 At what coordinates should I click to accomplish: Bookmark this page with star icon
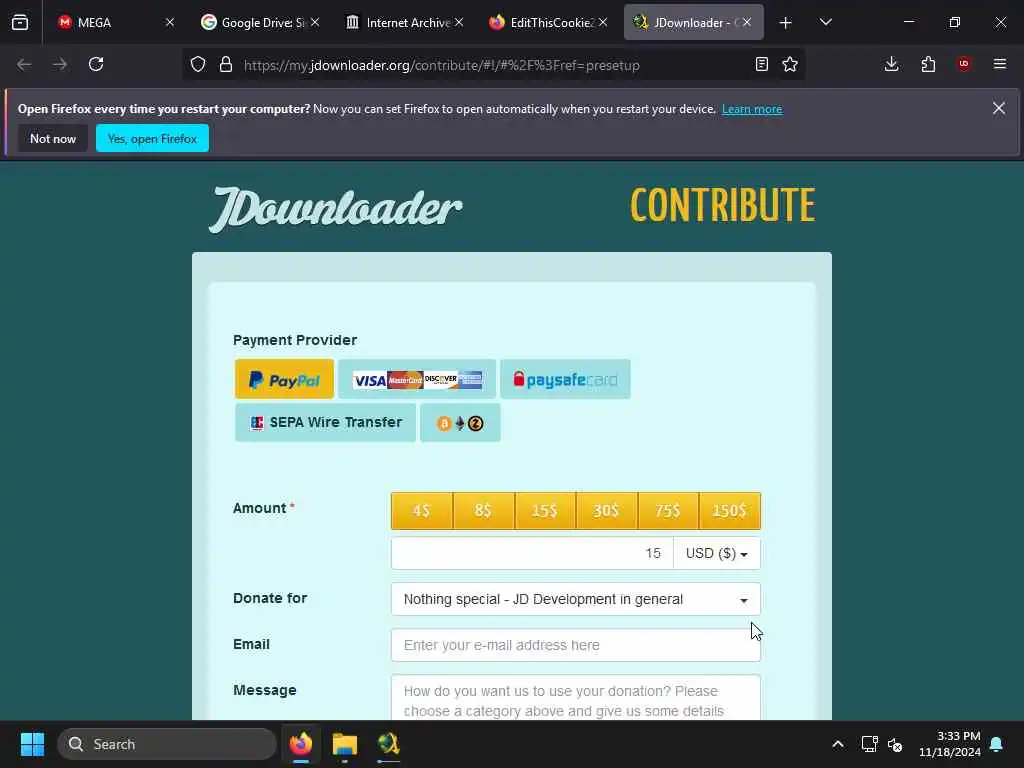click(790, 64)
